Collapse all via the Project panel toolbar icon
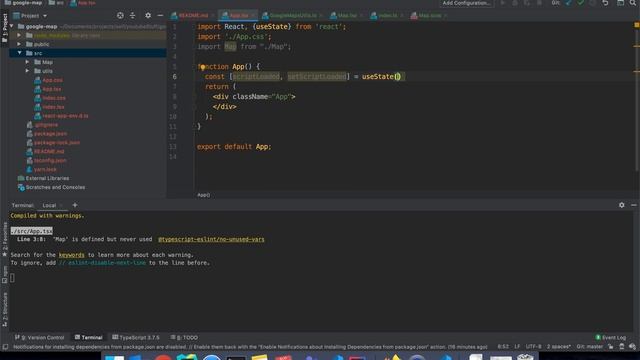Screen dimensions: 640x360 pyautogui.click(x=133, y=16)
